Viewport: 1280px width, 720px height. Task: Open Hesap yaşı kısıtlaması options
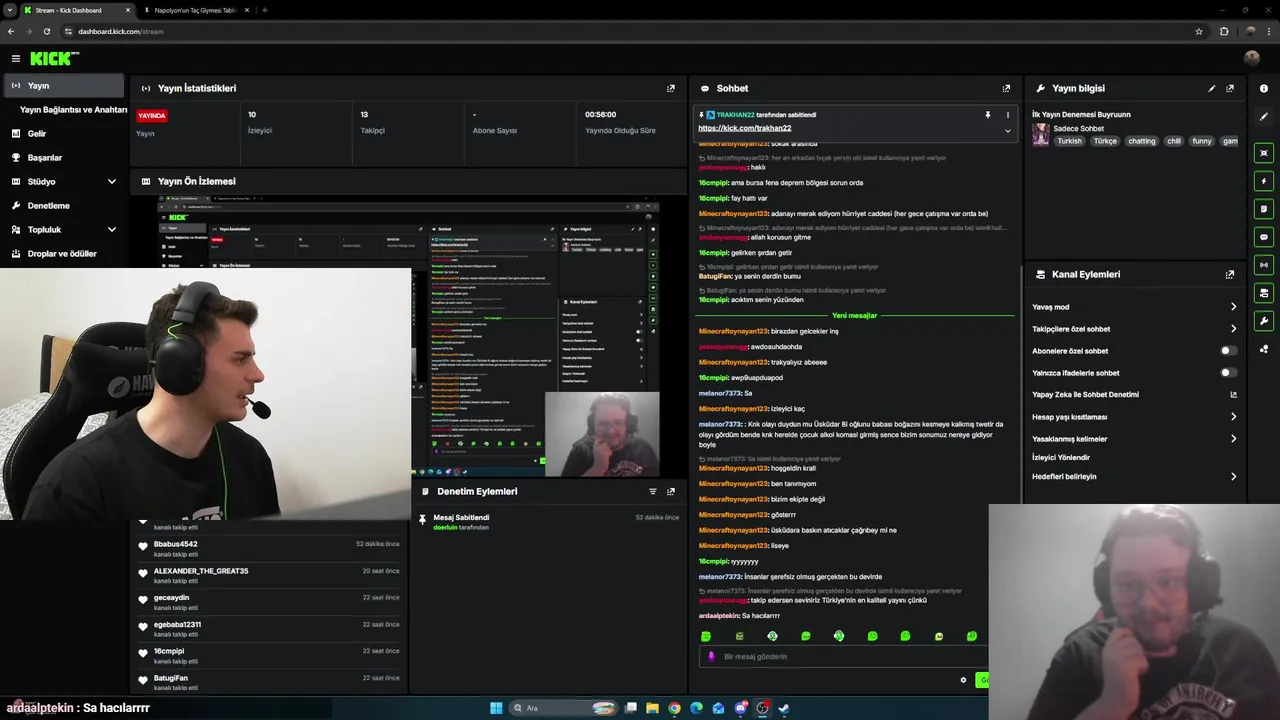pyautogui.click(x=1134, y=417)
